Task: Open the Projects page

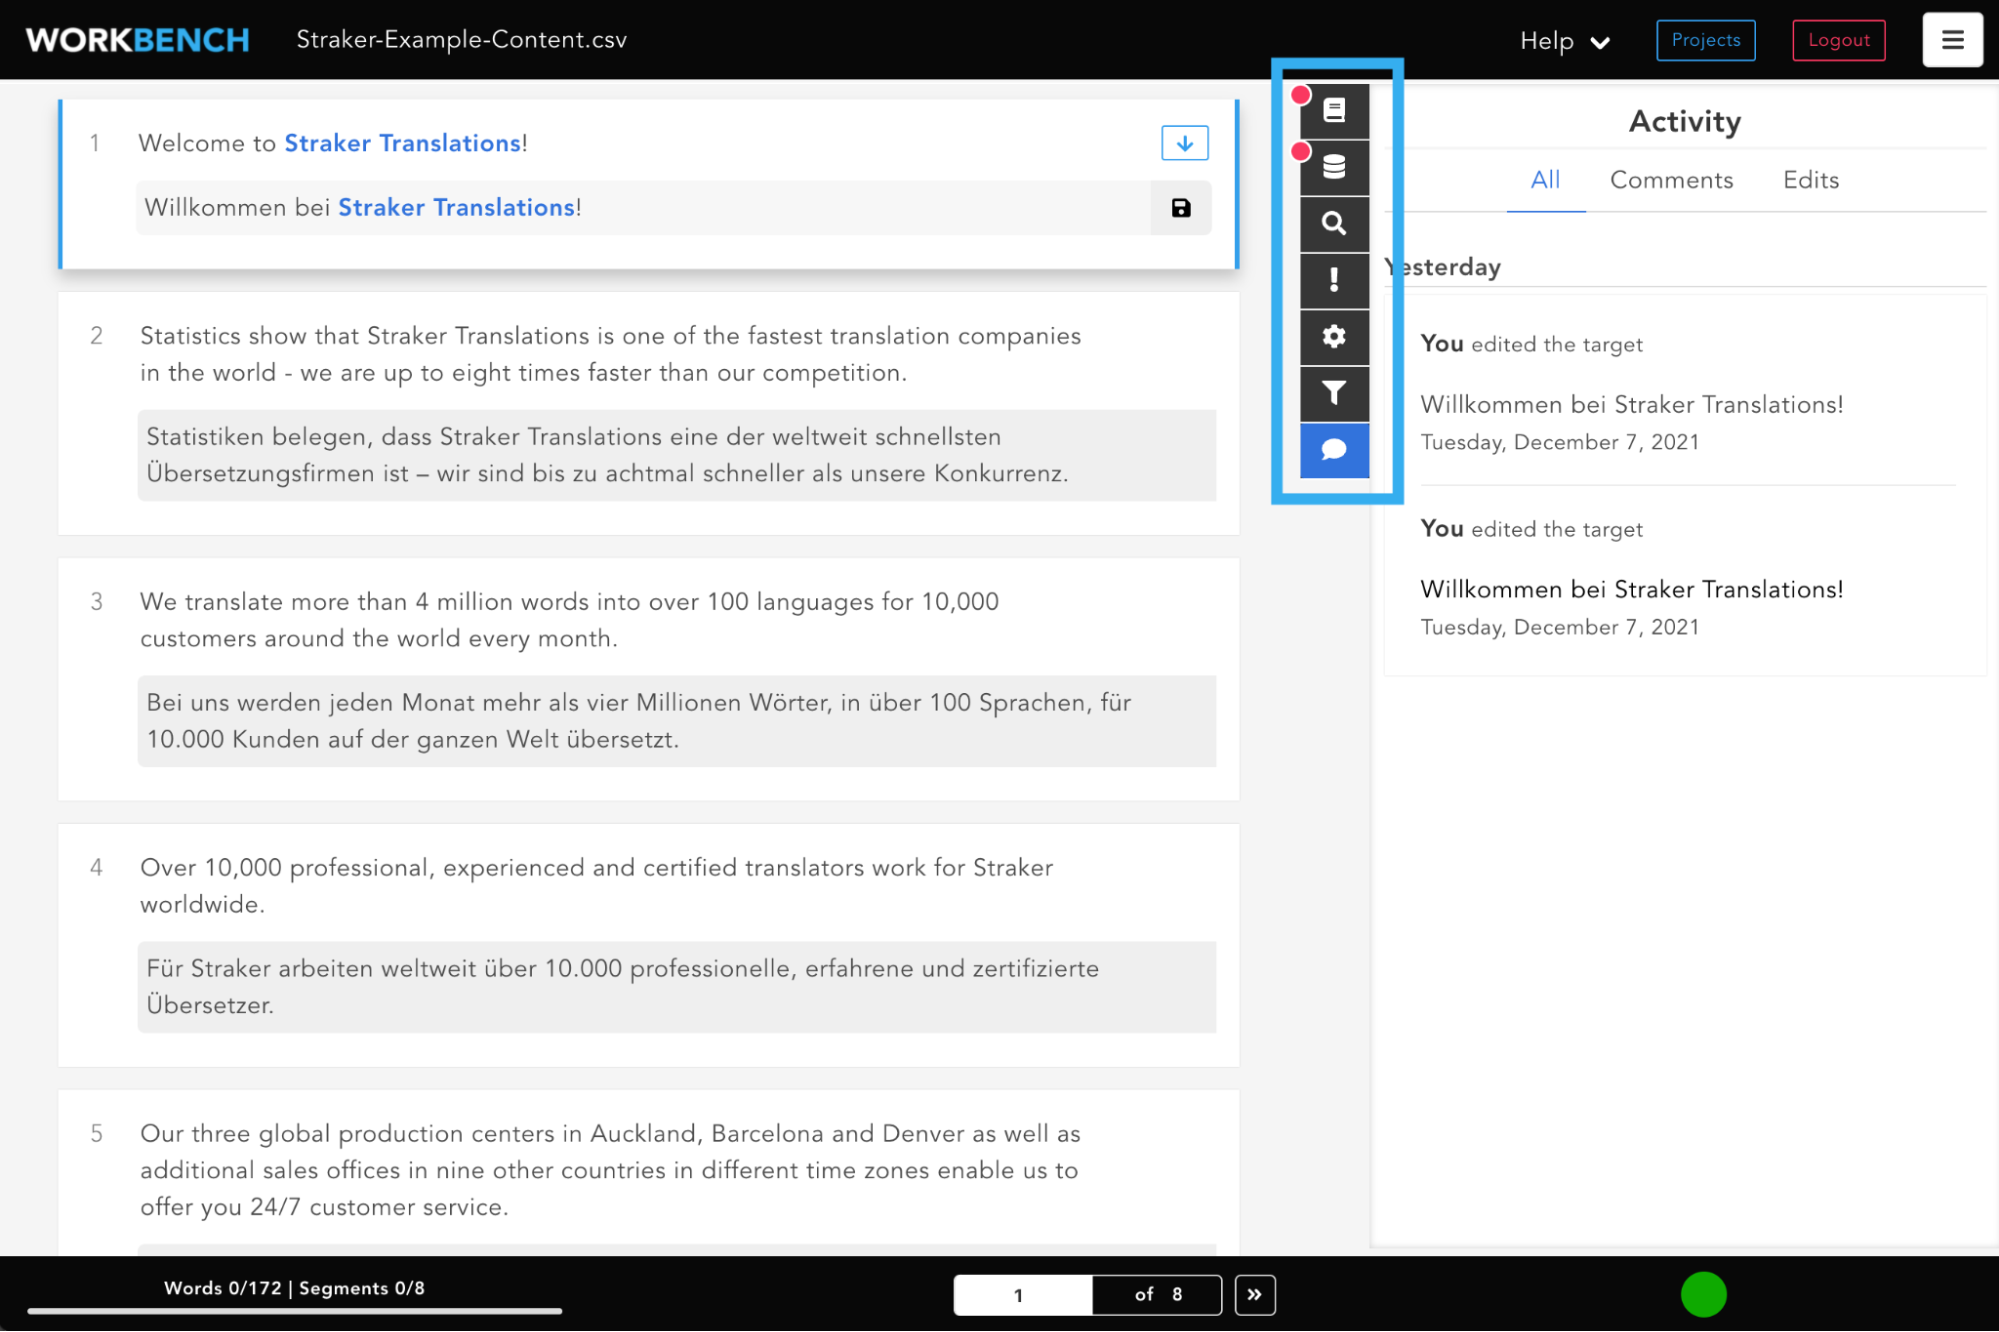Action: 1706,40
